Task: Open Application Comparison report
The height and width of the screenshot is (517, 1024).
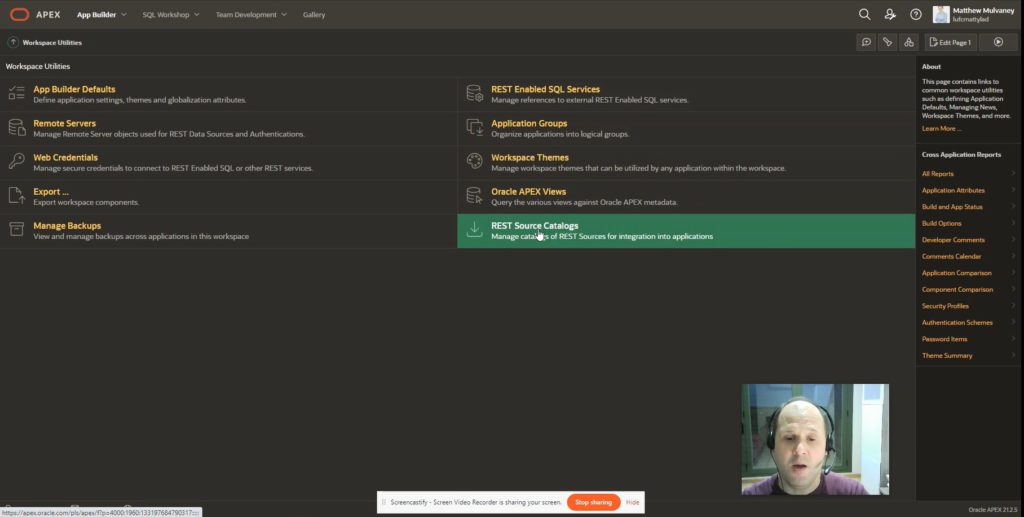Action: point(956,273)
